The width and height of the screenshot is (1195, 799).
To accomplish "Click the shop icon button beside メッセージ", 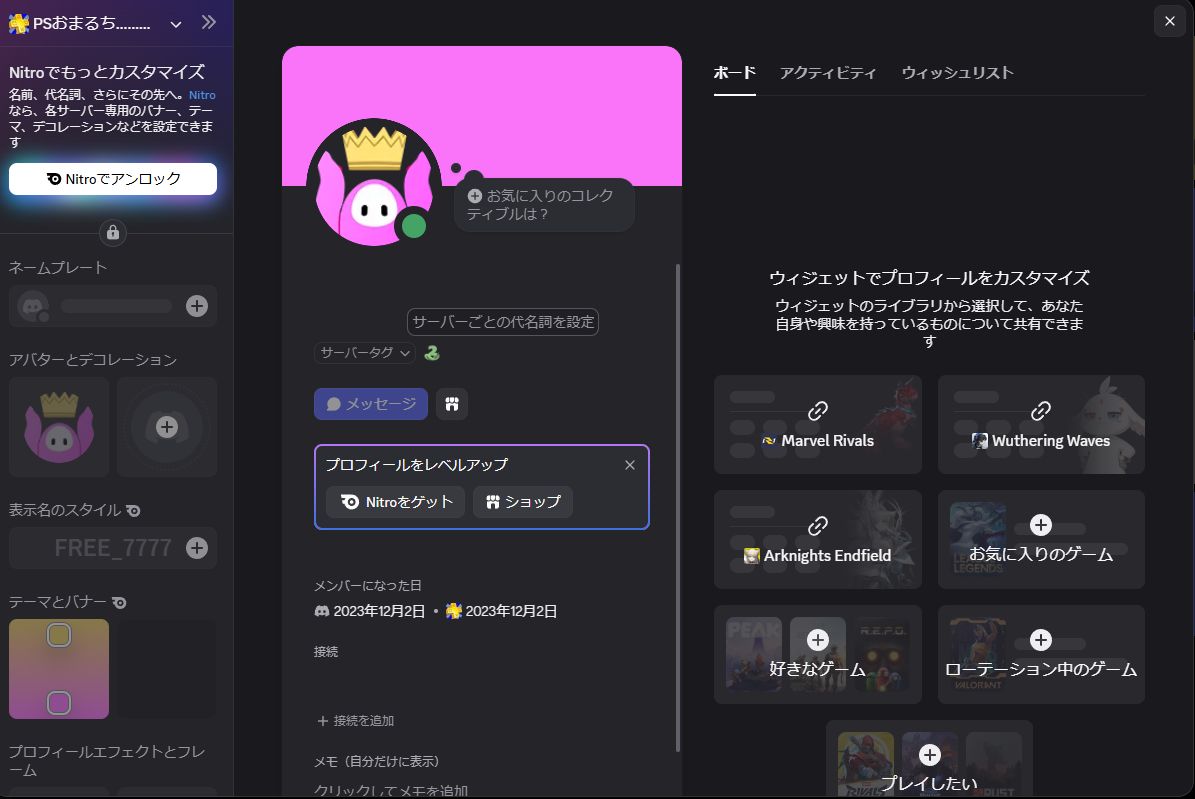I will (x=452, y=404).
